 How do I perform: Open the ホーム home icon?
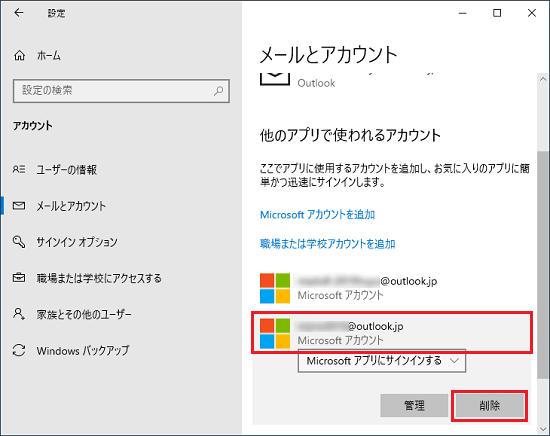[x=19, y=55]
